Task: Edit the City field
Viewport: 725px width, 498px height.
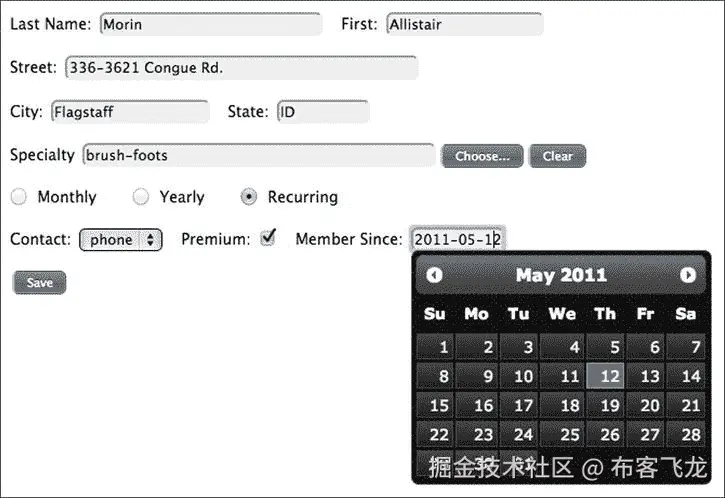Action: click(130, 111)
